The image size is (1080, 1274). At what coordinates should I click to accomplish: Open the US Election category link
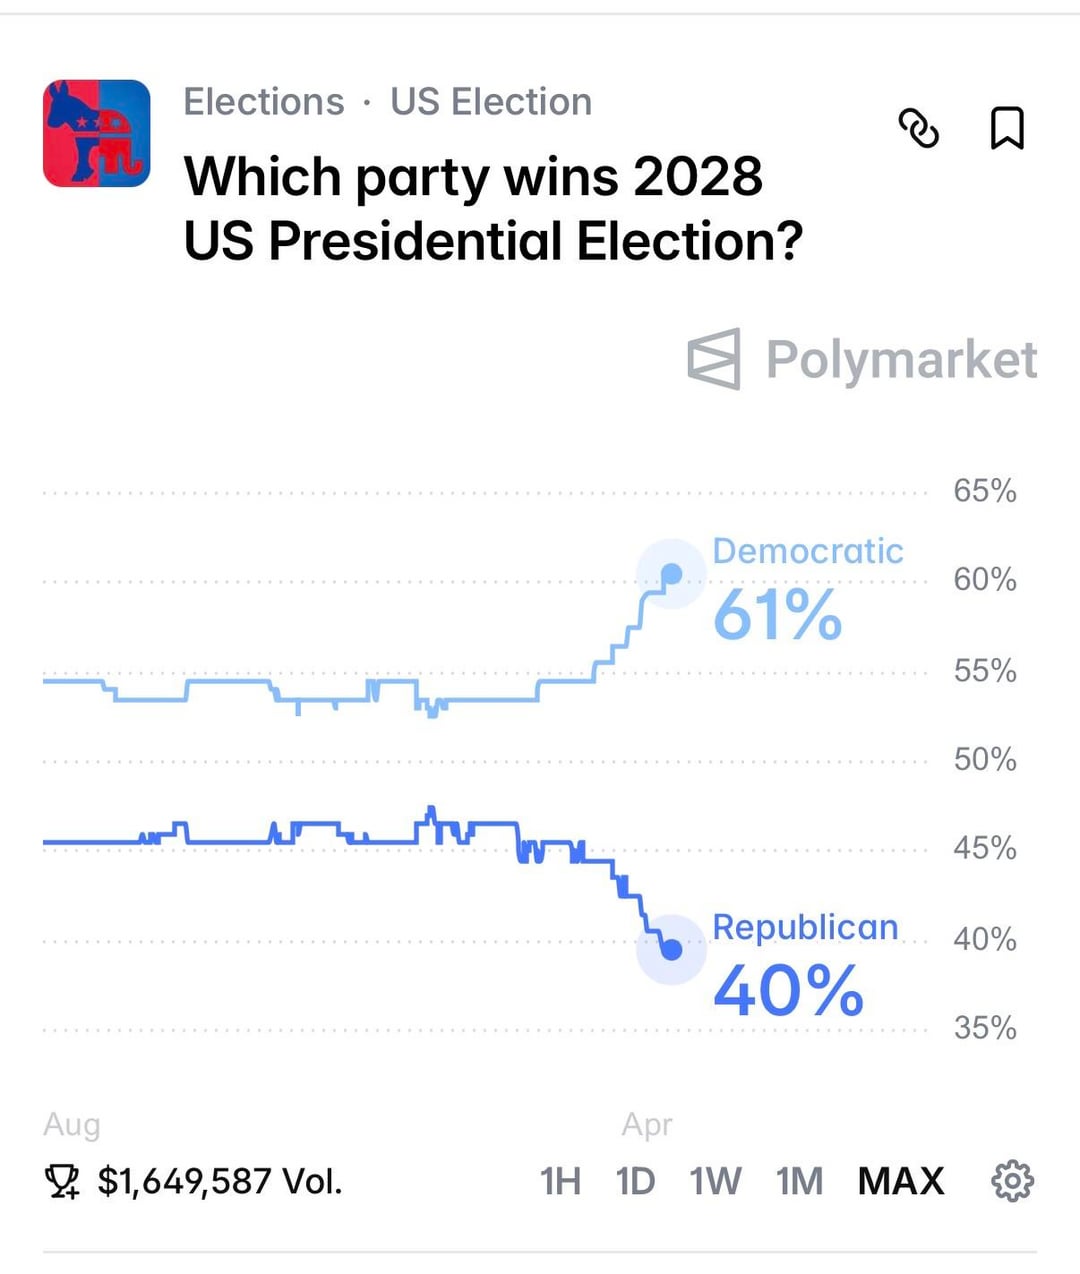pos(491,102)
